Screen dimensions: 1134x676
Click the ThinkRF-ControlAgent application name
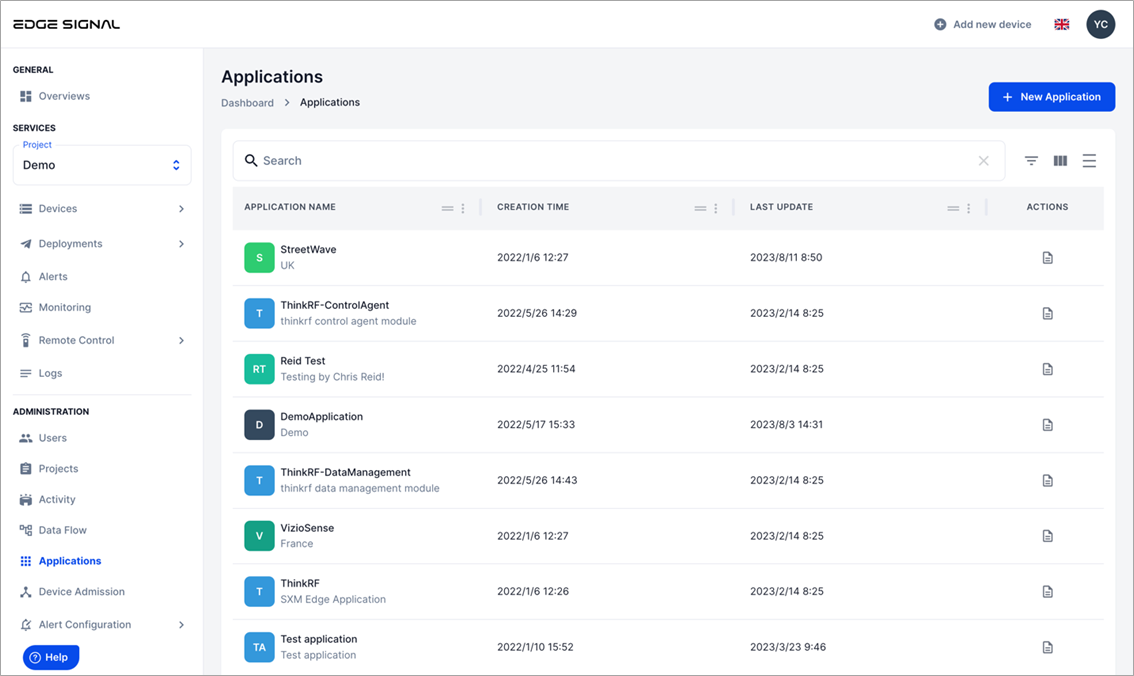tap(335, 305)
